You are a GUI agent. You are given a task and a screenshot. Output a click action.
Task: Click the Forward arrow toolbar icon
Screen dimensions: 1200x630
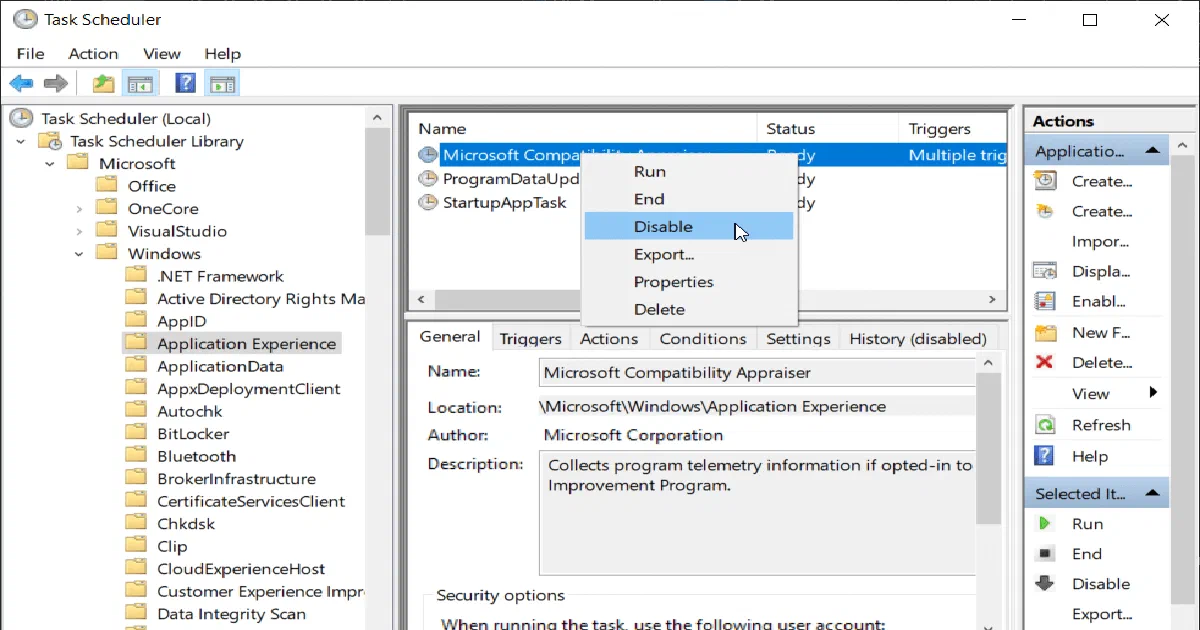click(x=57, y=84)
